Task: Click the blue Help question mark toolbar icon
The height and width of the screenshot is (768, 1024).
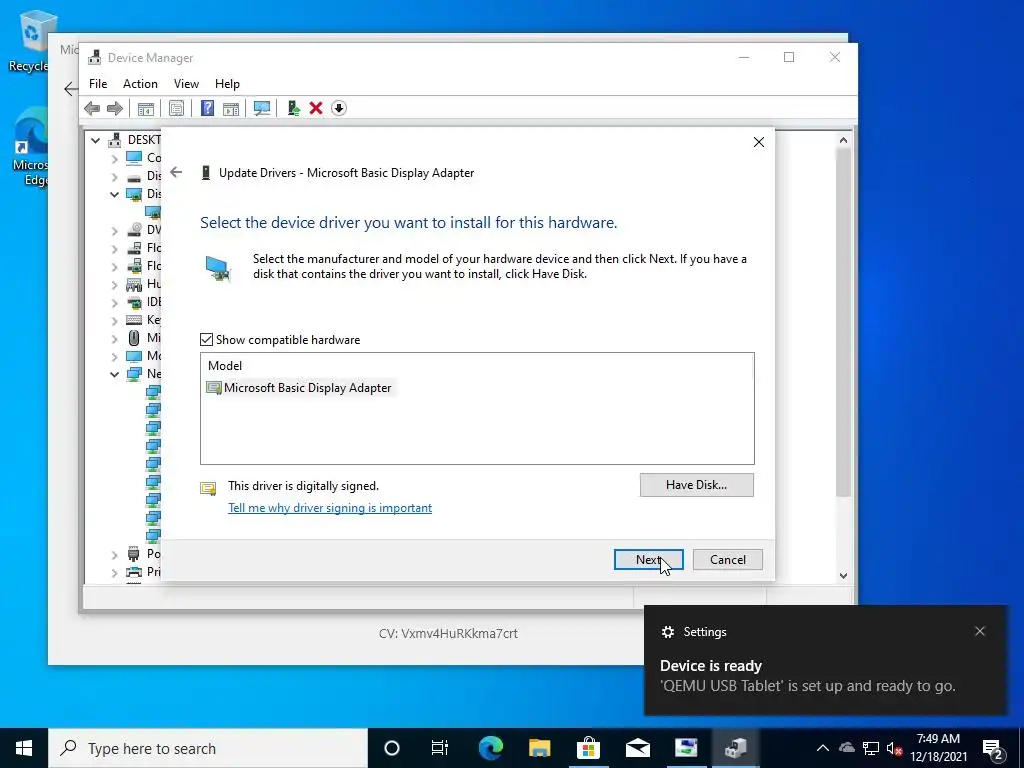Action: [207, 108]
